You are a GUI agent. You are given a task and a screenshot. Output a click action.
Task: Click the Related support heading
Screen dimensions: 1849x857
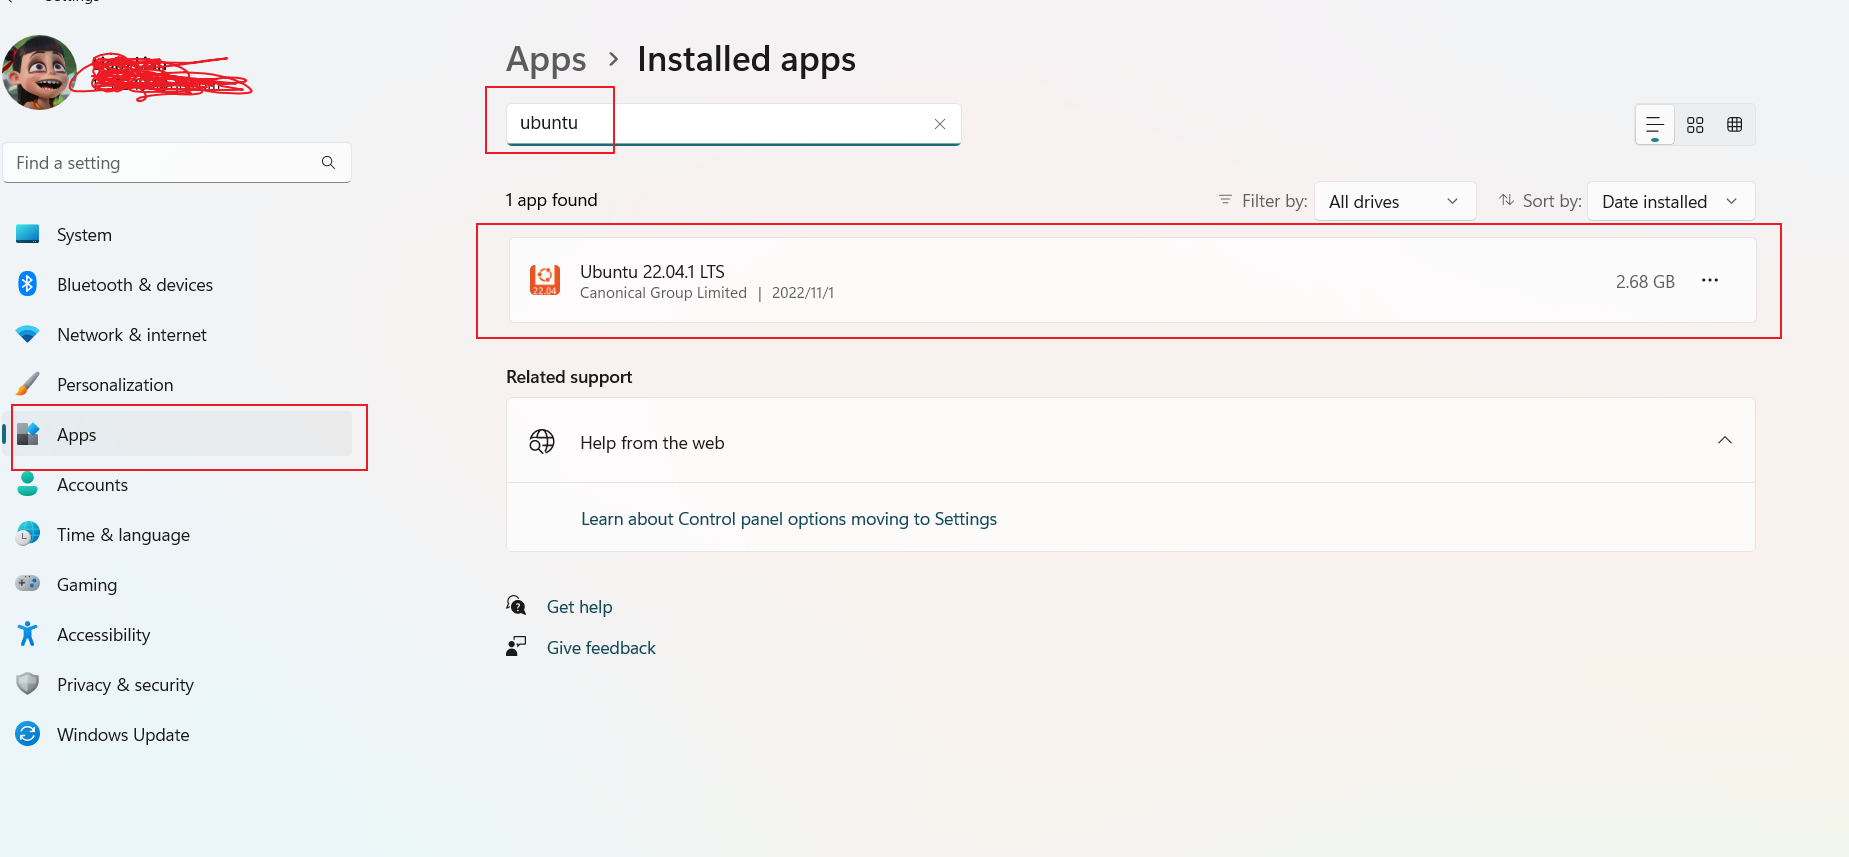coord(569,377)
